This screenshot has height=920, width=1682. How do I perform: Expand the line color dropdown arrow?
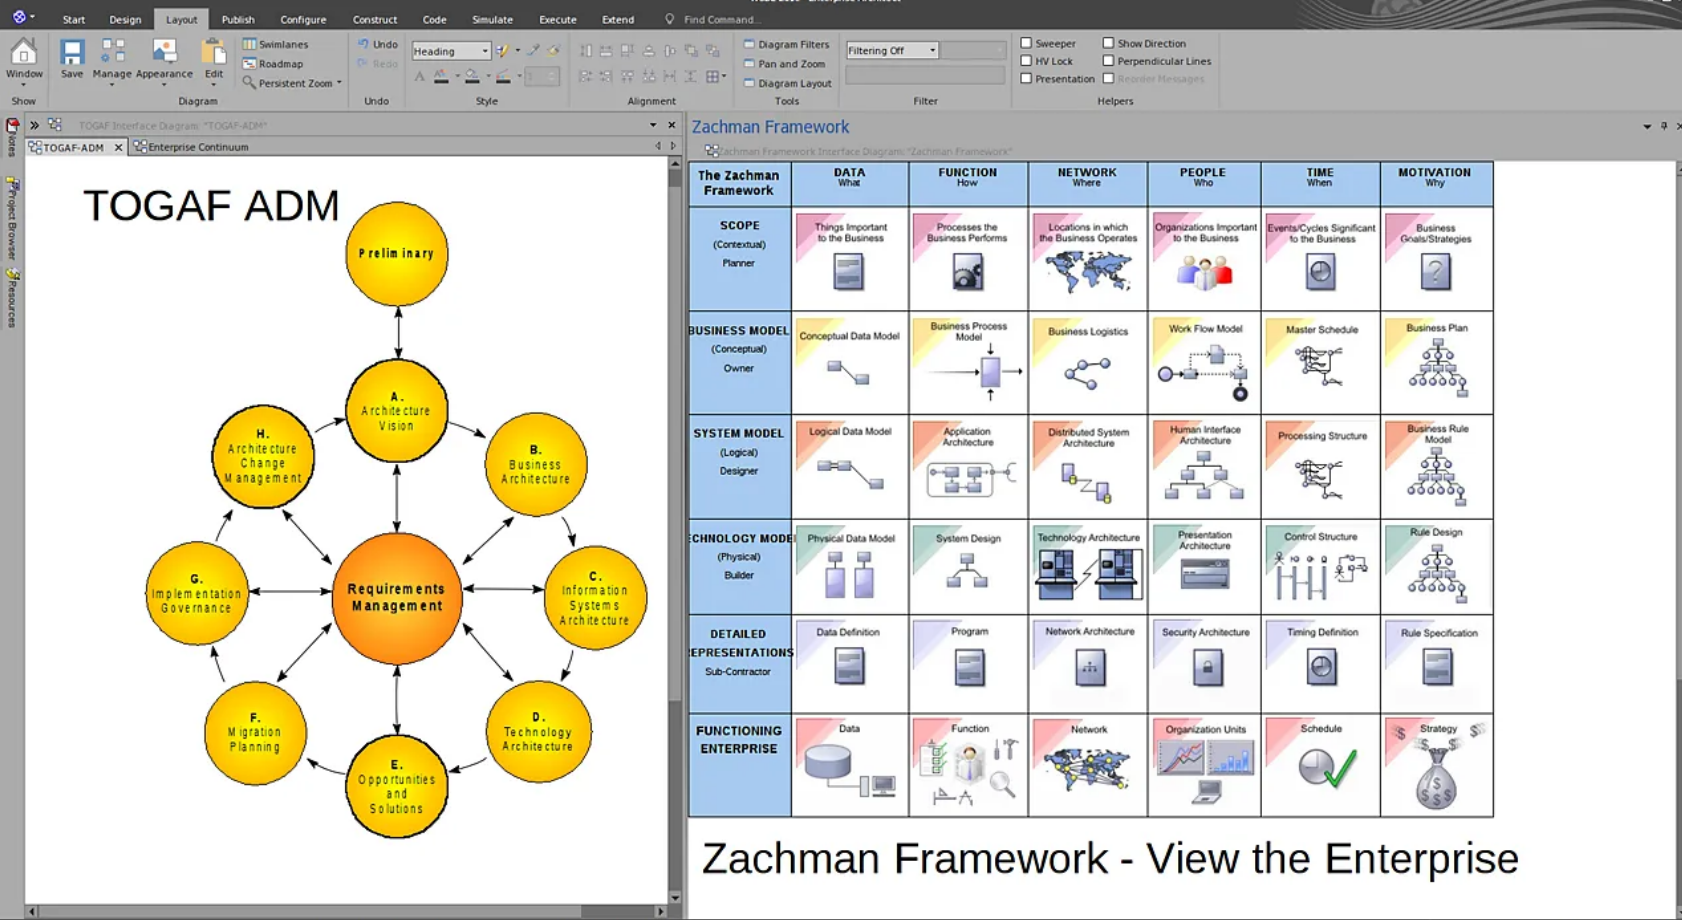(519, 76)
